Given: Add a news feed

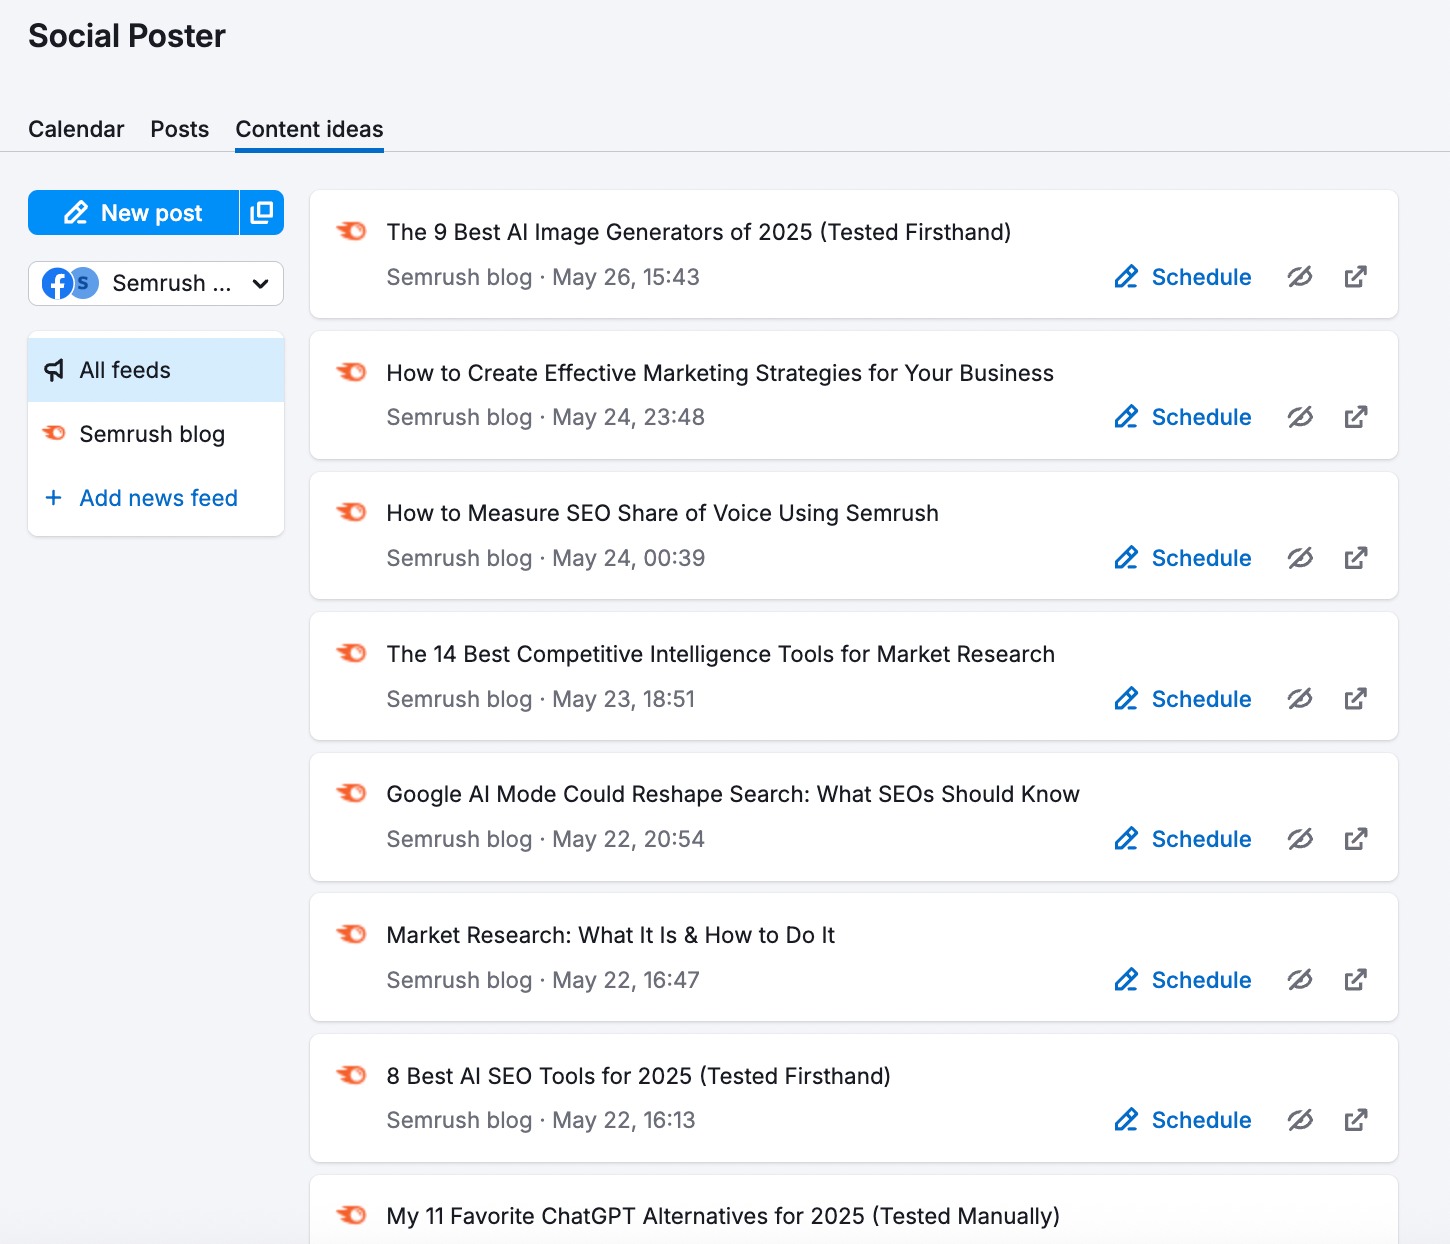Looking at the screenshot, I should click(x=158, y=498).
